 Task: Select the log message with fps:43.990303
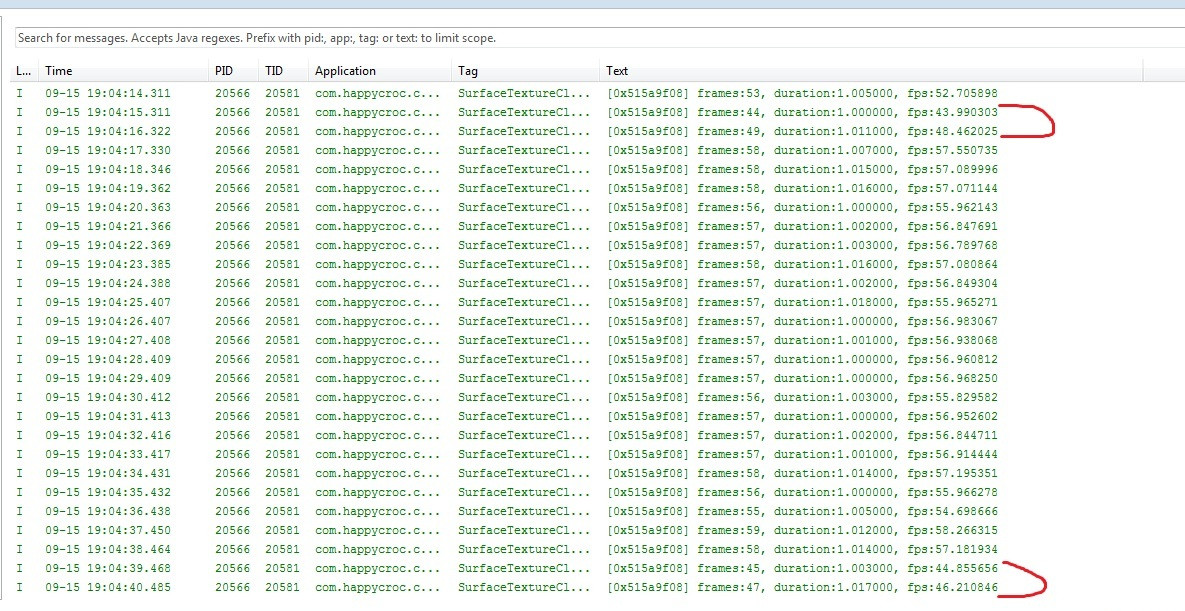pyautogui.click(x=802, y=113)
